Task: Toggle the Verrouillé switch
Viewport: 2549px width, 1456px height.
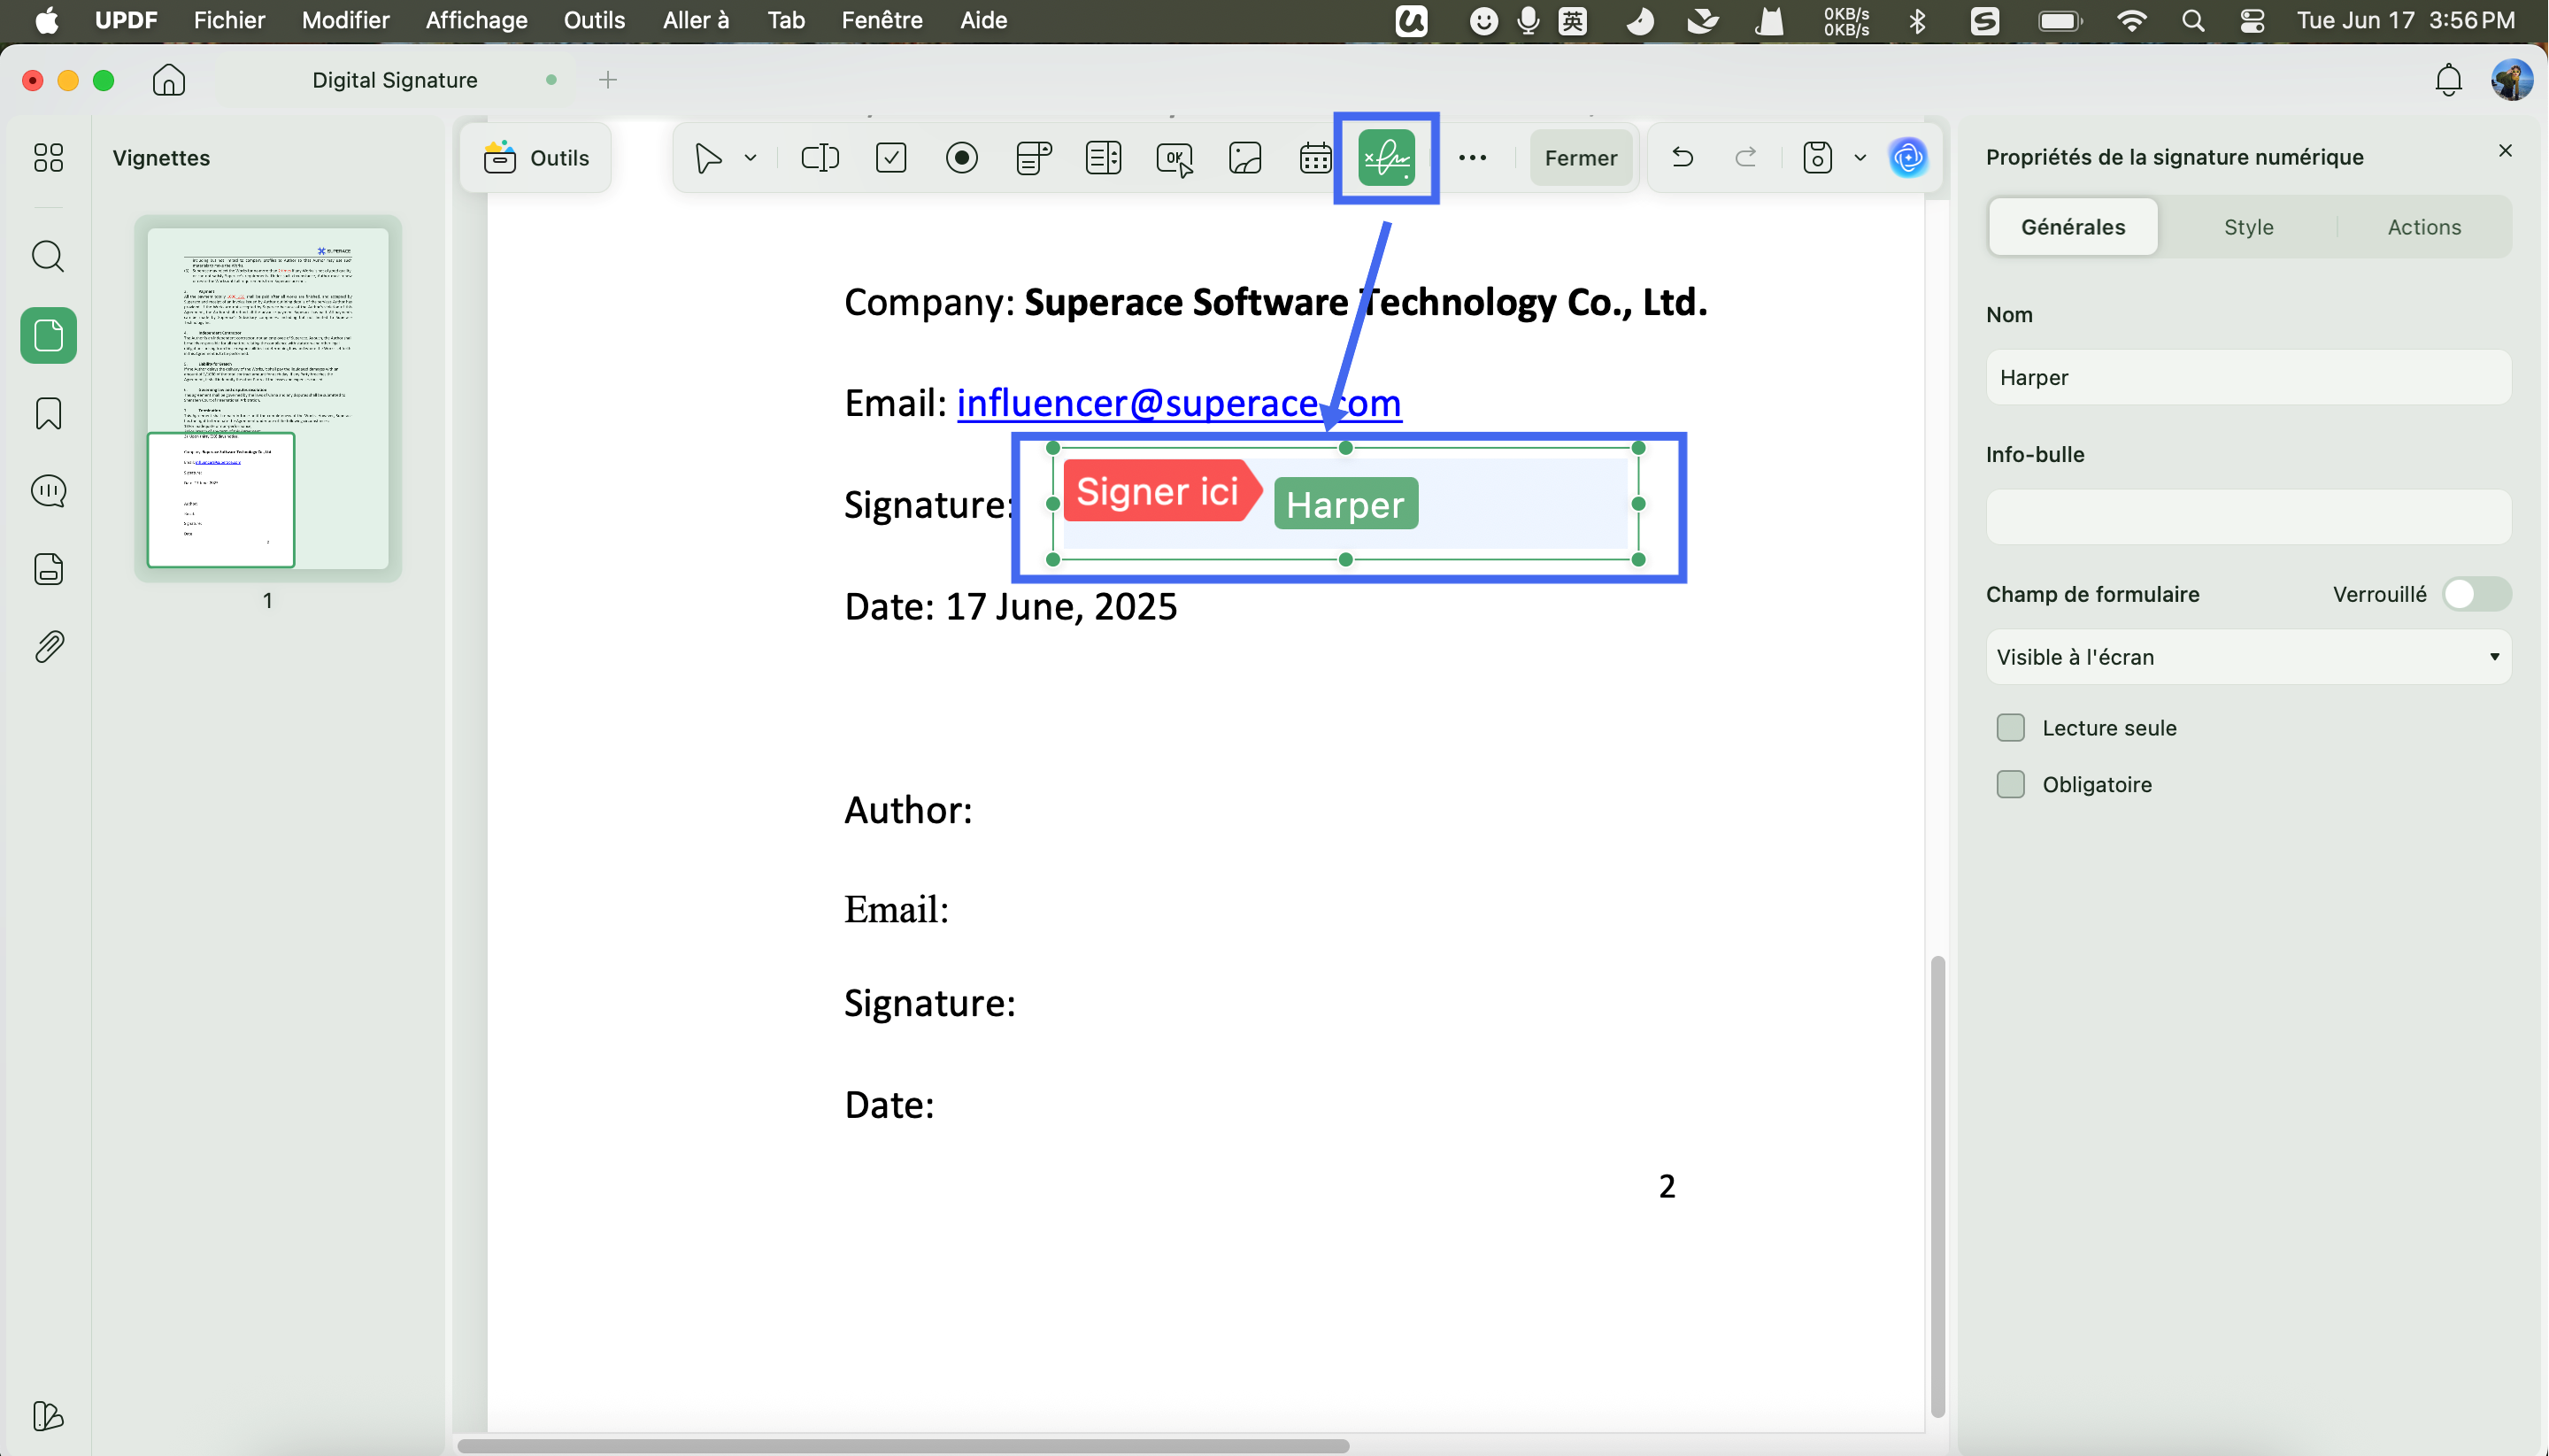Action: coord(2476,594)
